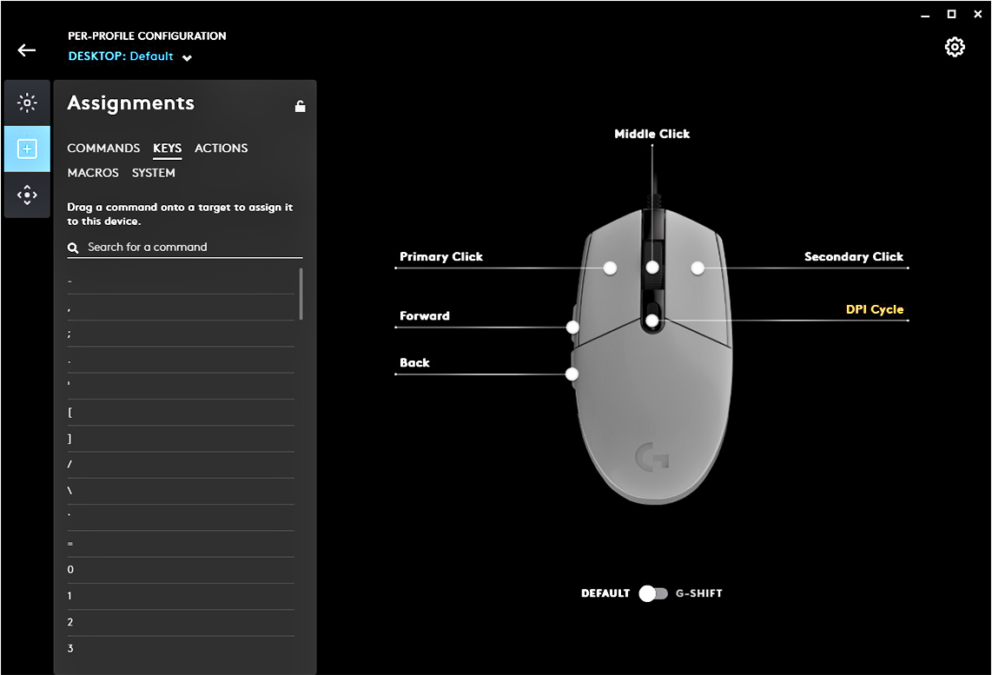Select the '[' key row
The image size is (992, 675).
(181, 412)
